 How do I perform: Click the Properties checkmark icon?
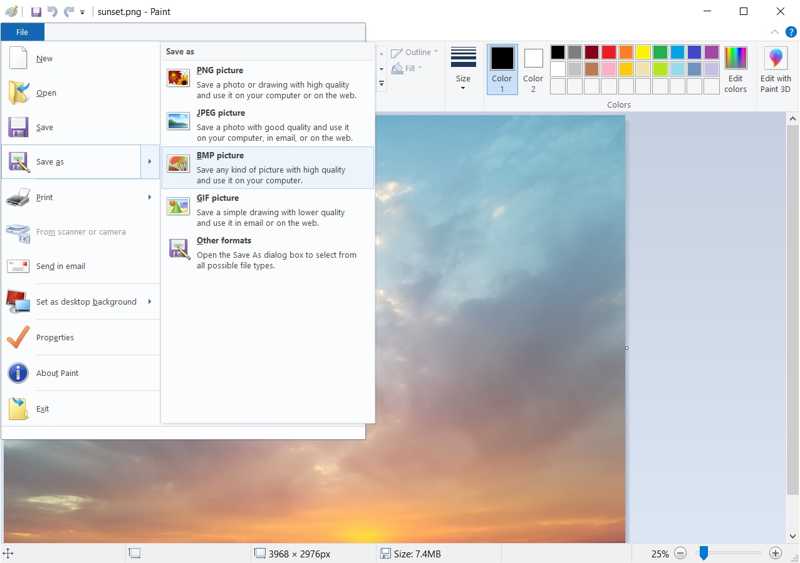(19, 337)
